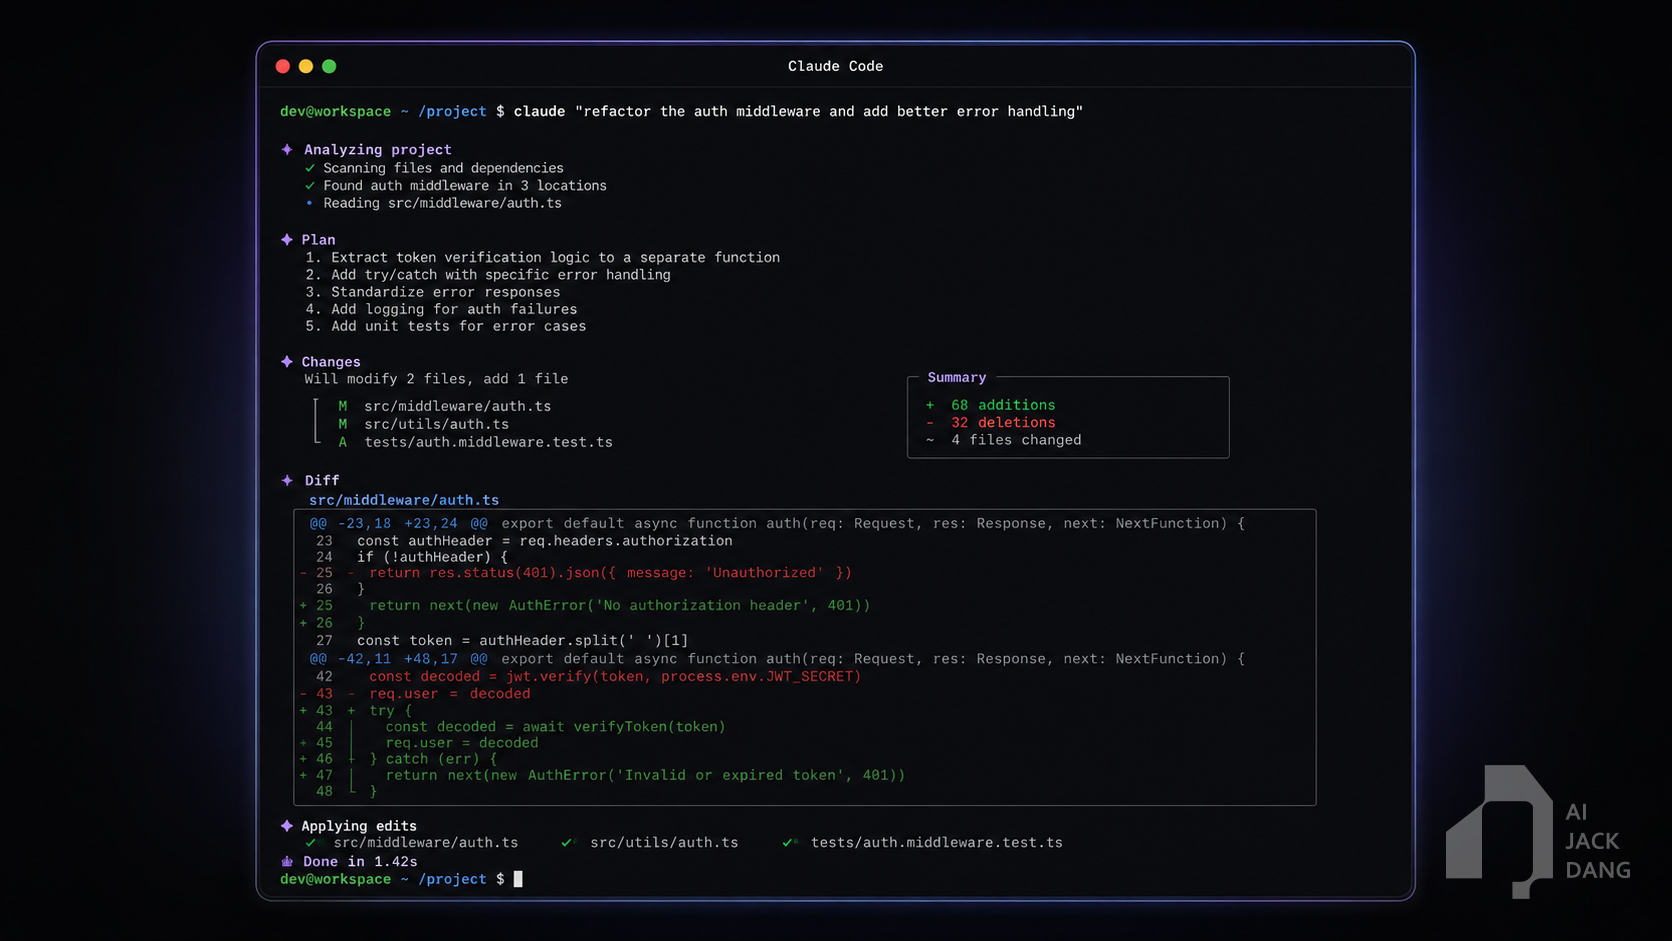
Task: Click the green plus beside 68 additions
Action: pos(930,405)
